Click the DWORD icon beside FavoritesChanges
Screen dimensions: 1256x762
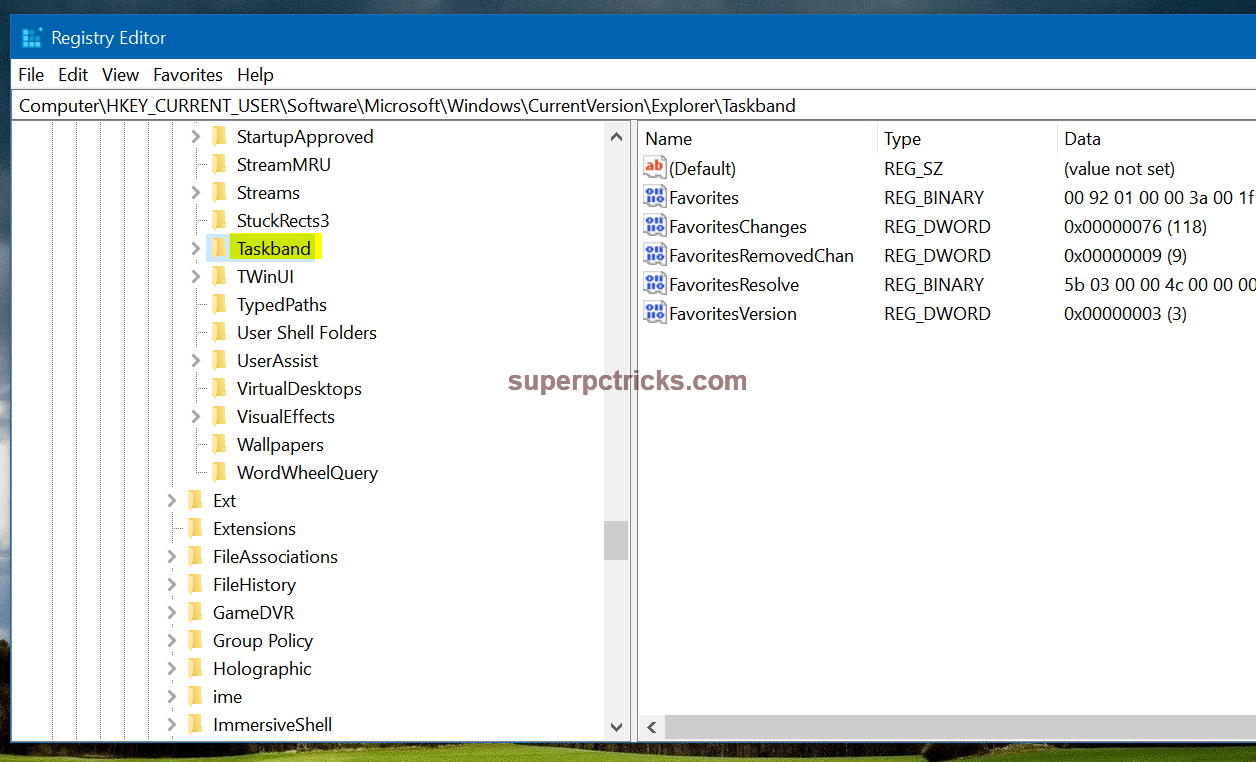pyautogui.click(x=654, y=226)
